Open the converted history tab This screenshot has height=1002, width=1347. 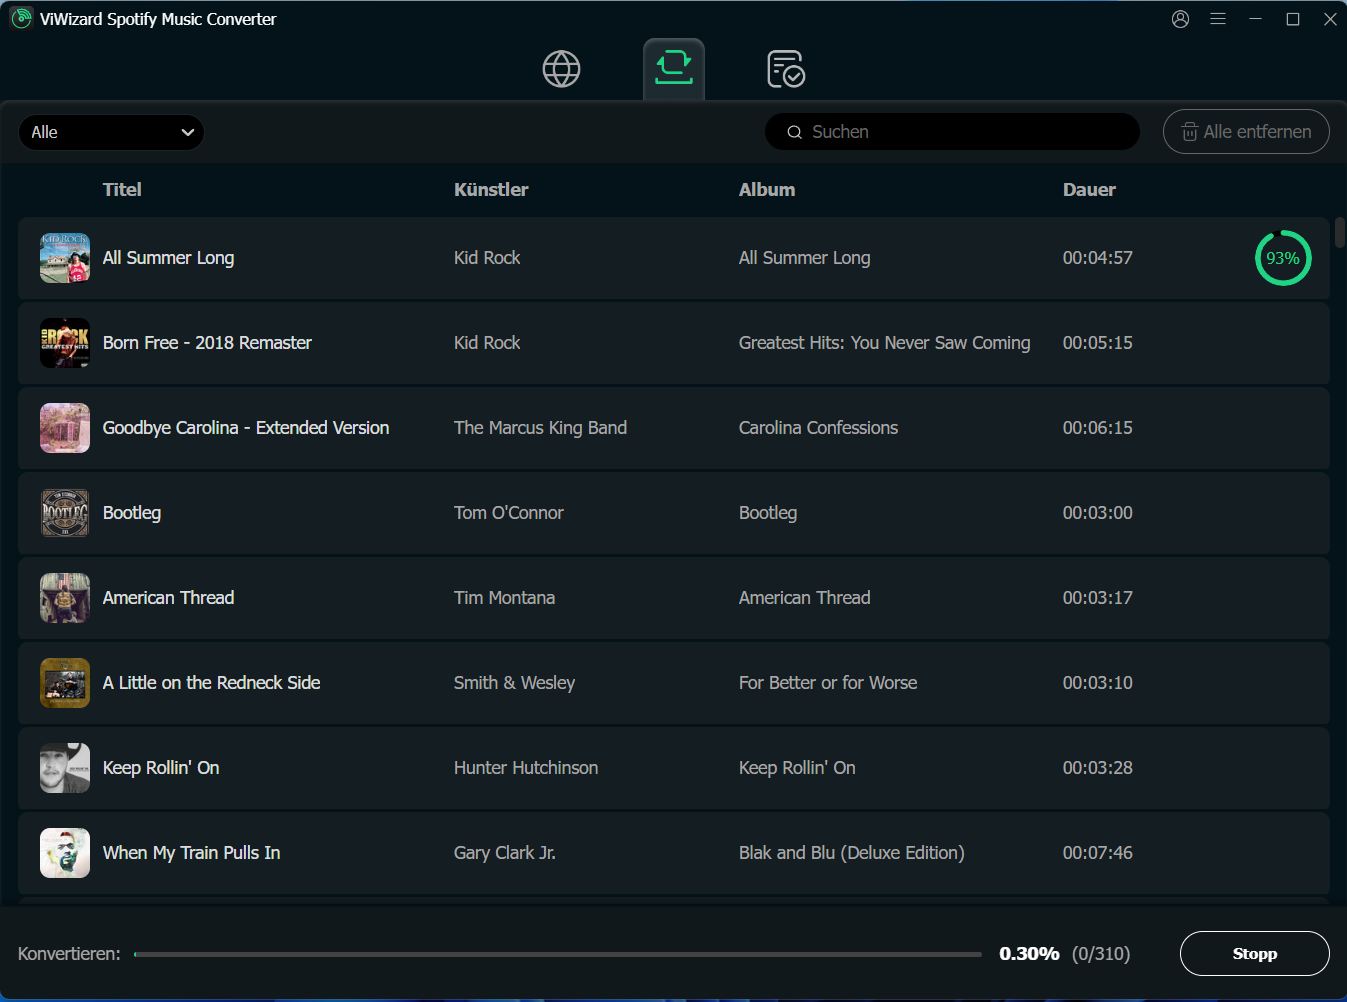[786, 69]
